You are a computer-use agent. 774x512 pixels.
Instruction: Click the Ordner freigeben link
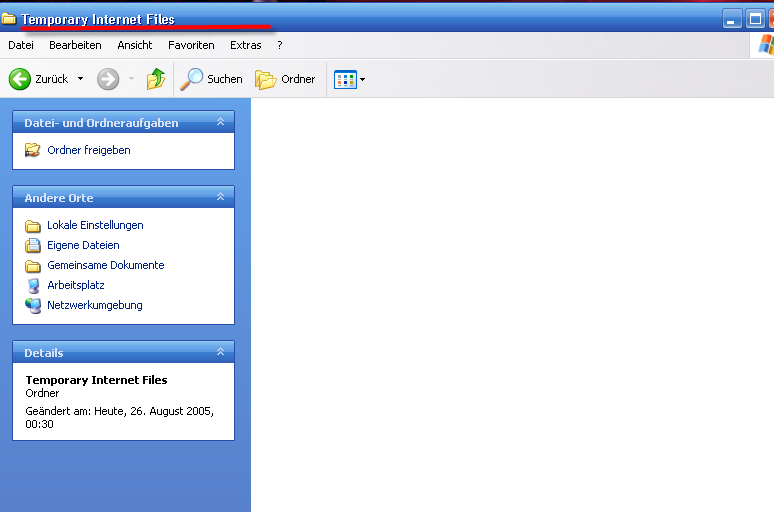click(89, 150)
